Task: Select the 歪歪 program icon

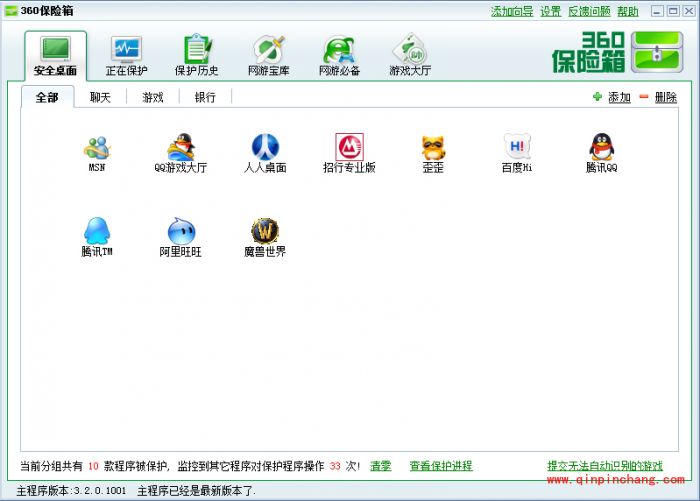Action: (x=433, y=148)
